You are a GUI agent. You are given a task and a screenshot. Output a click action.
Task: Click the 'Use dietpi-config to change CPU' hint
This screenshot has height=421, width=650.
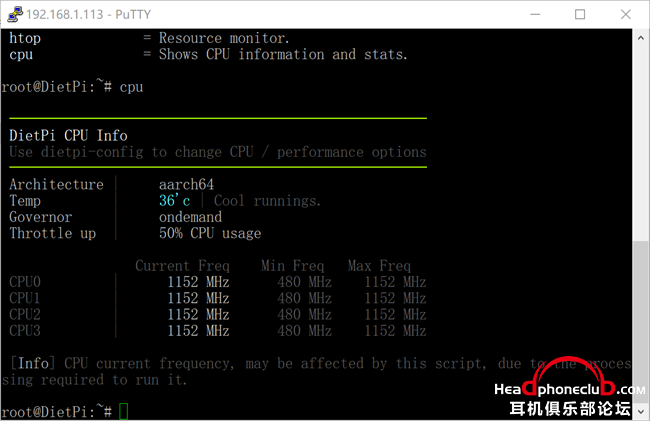pyautogui.click(x=131, y=152)
